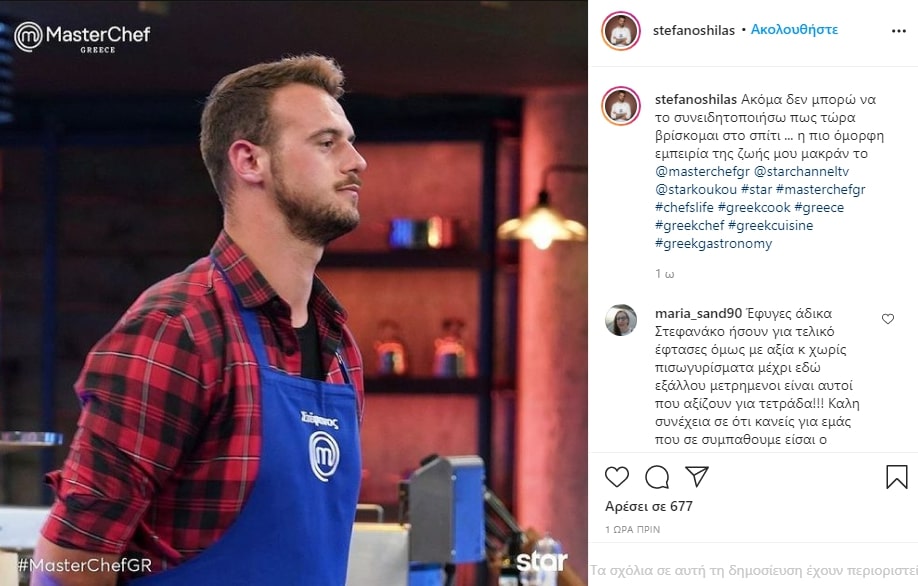Screen dimensions: 918x586
Task: Open the #greekgastronomy hashtag
Action: pos(713,244)
